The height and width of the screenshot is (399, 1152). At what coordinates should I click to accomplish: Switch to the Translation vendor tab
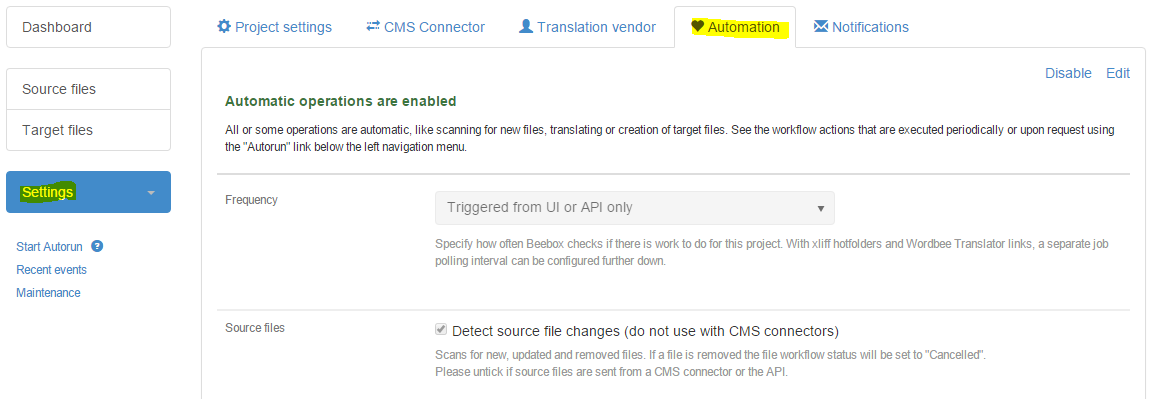(x=587, y=27)
